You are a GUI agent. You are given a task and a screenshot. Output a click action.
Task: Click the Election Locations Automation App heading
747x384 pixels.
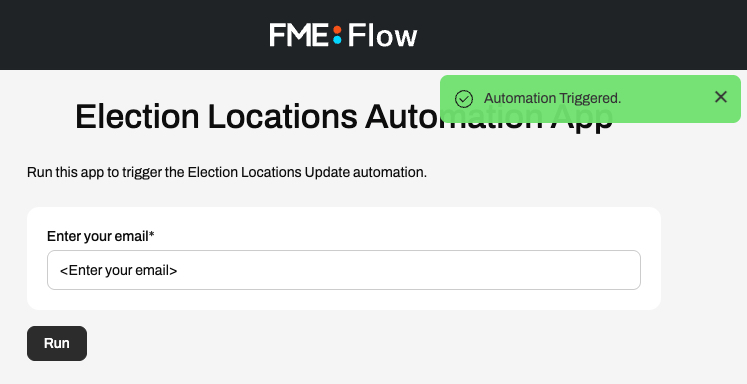[344, 116]
